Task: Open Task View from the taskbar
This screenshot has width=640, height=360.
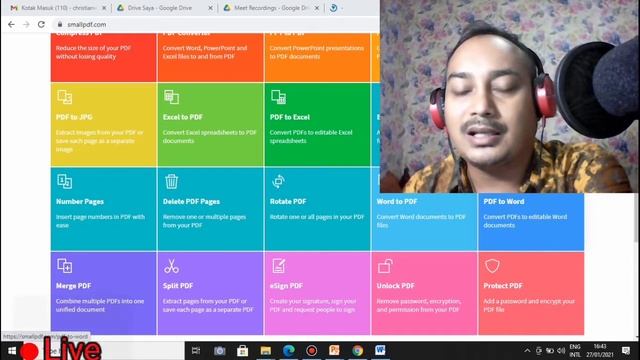Action: point(196,351)
